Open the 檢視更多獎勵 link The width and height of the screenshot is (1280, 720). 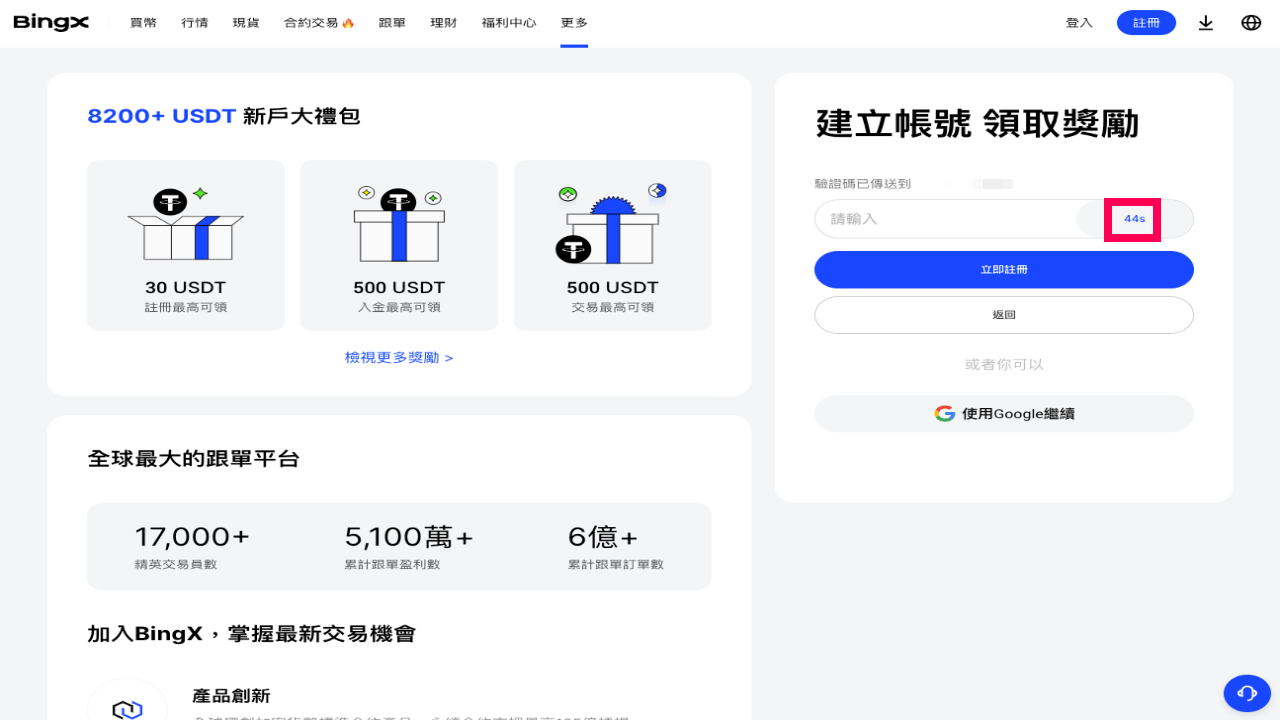pos(399,358)
